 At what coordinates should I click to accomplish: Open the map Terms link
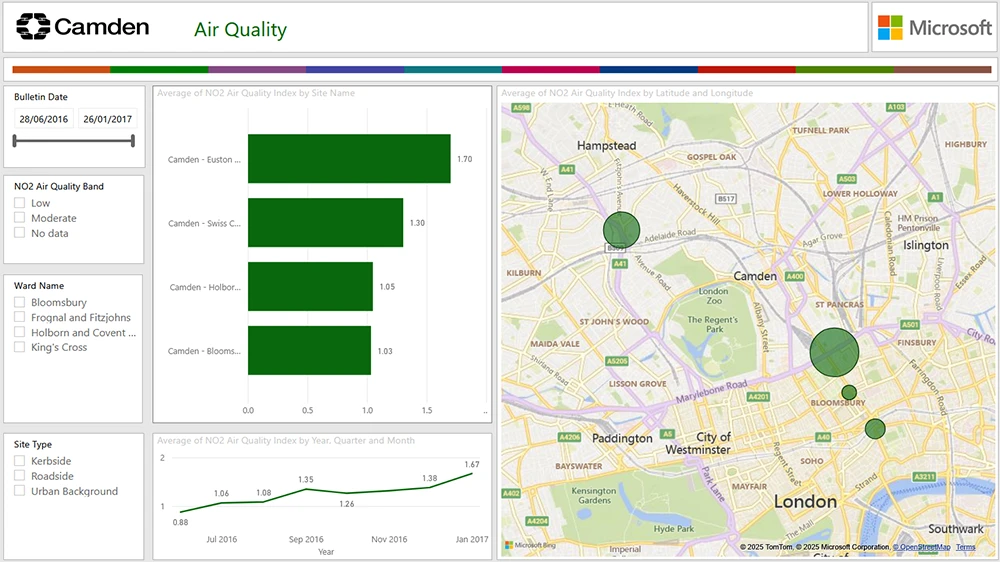[x=966, y=547]
